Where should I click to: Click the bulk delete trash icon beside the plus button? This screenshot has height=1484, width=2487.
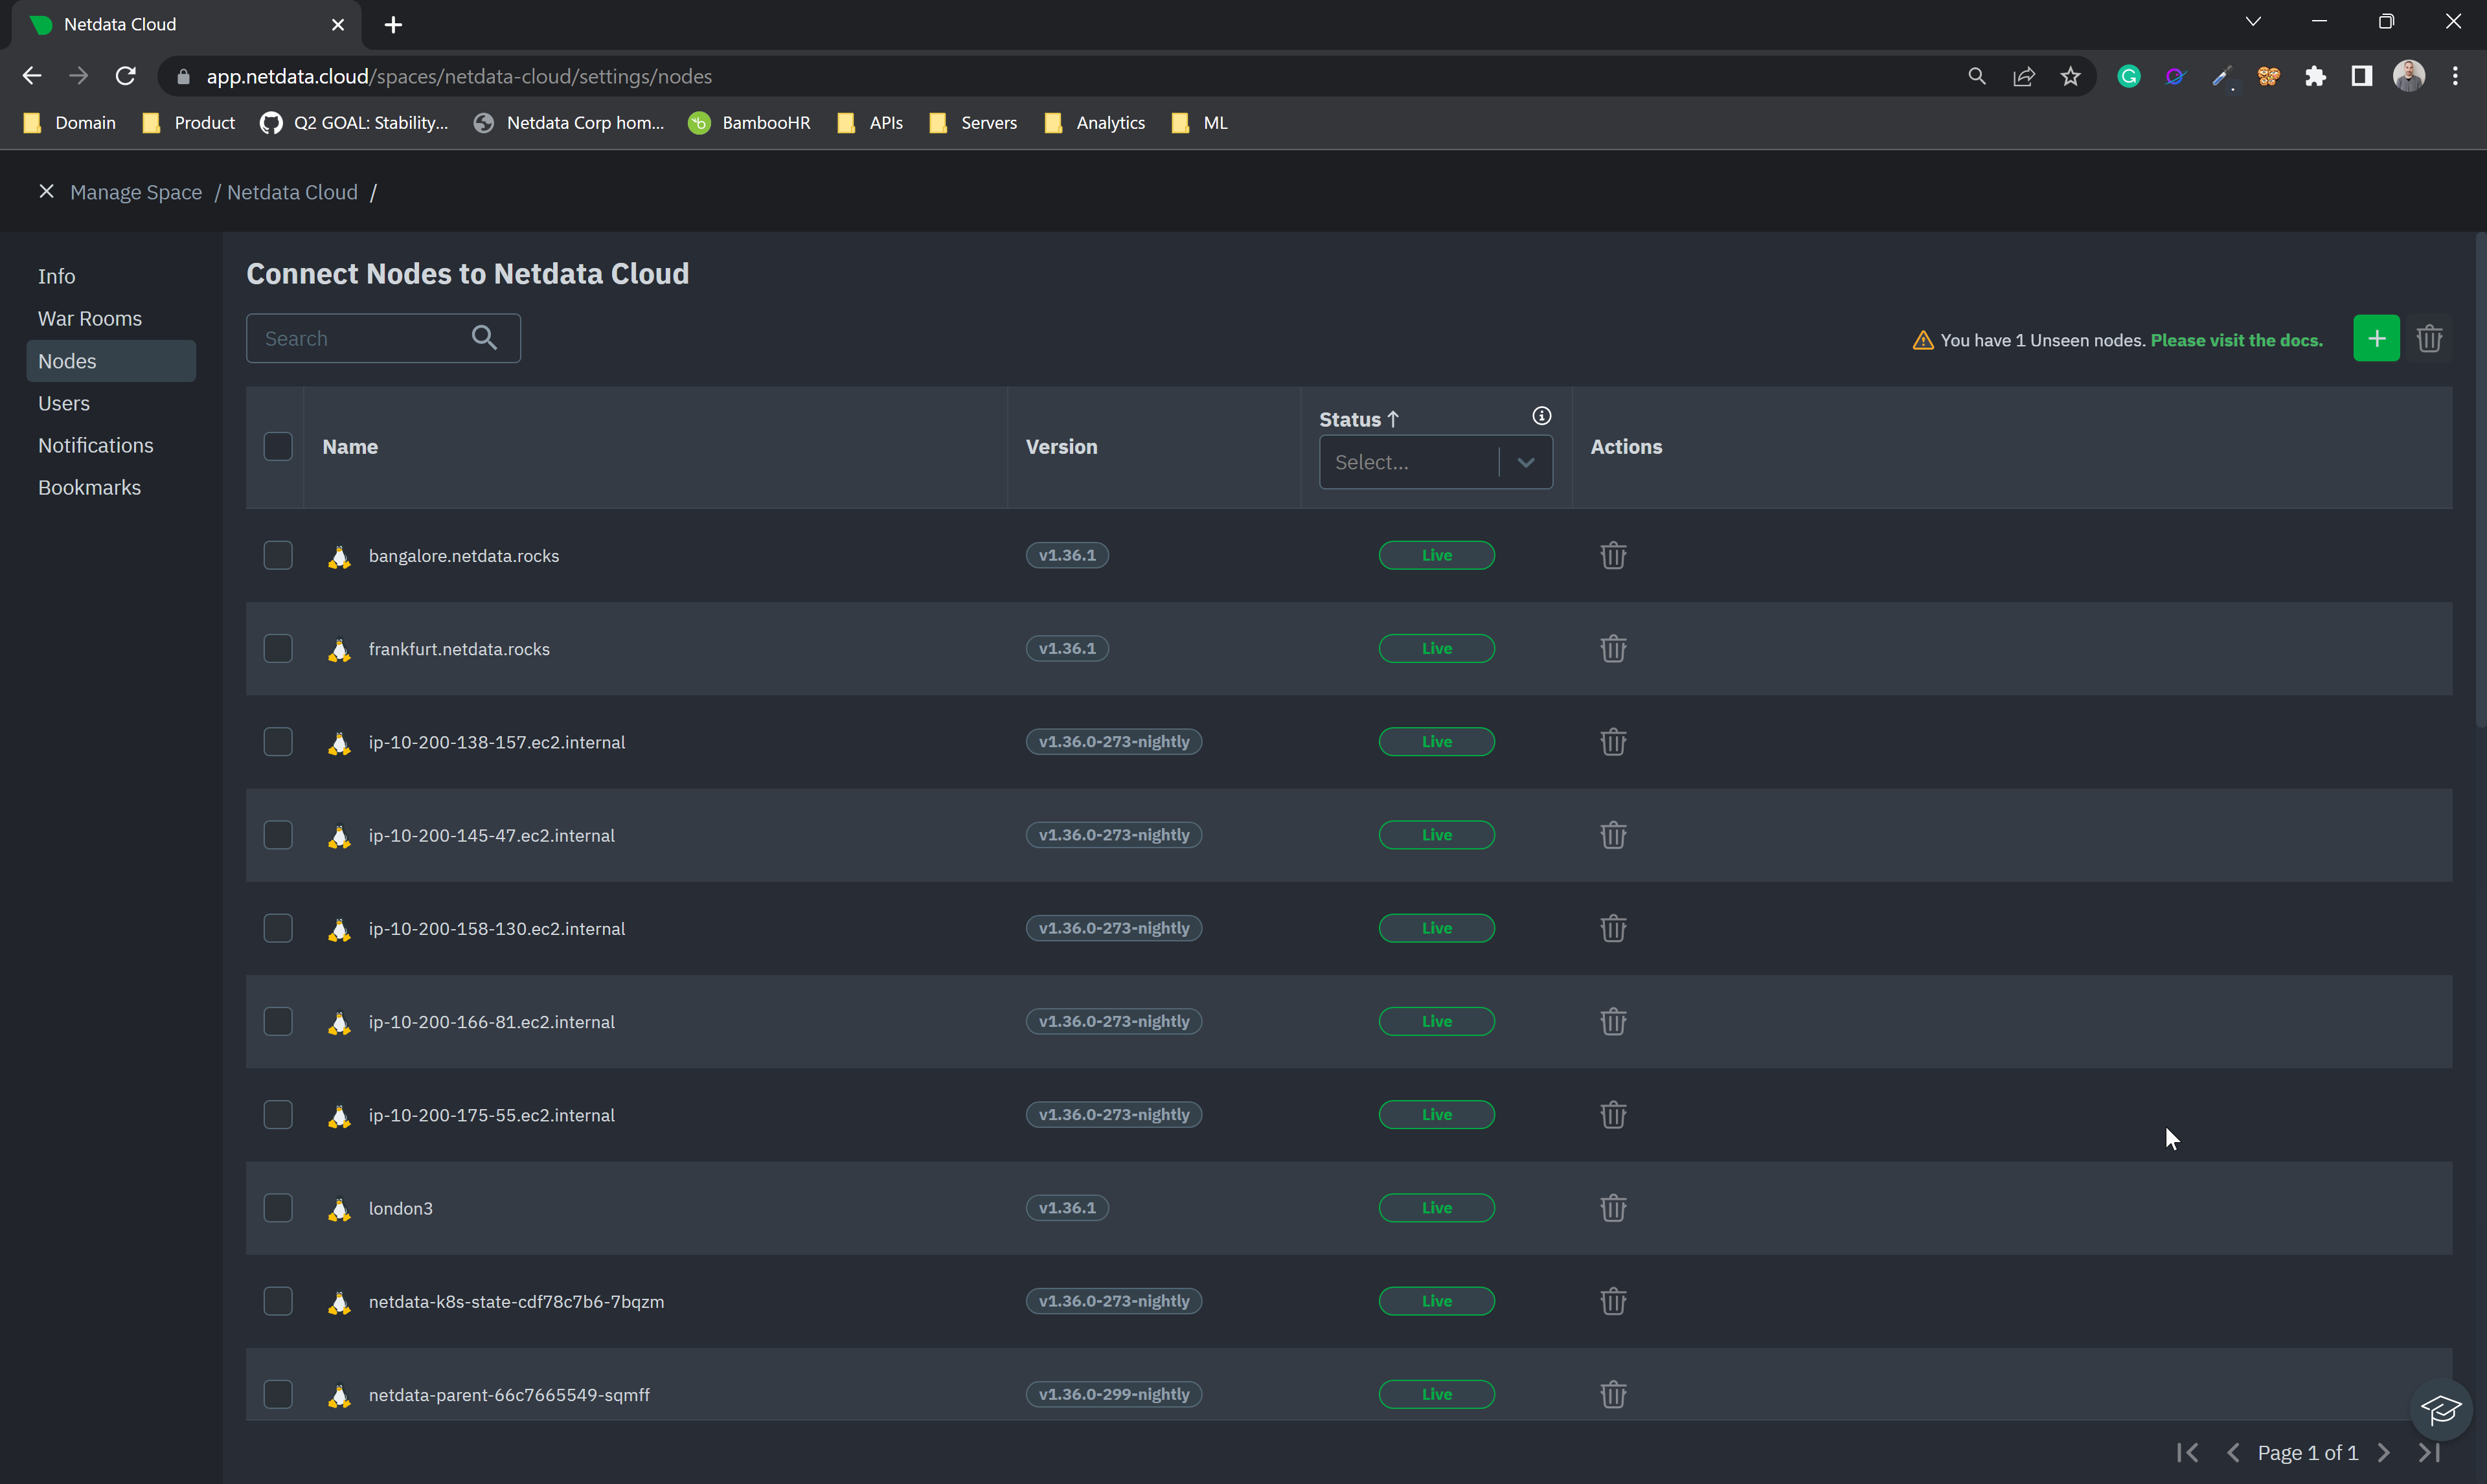(x=2429, y=339)
